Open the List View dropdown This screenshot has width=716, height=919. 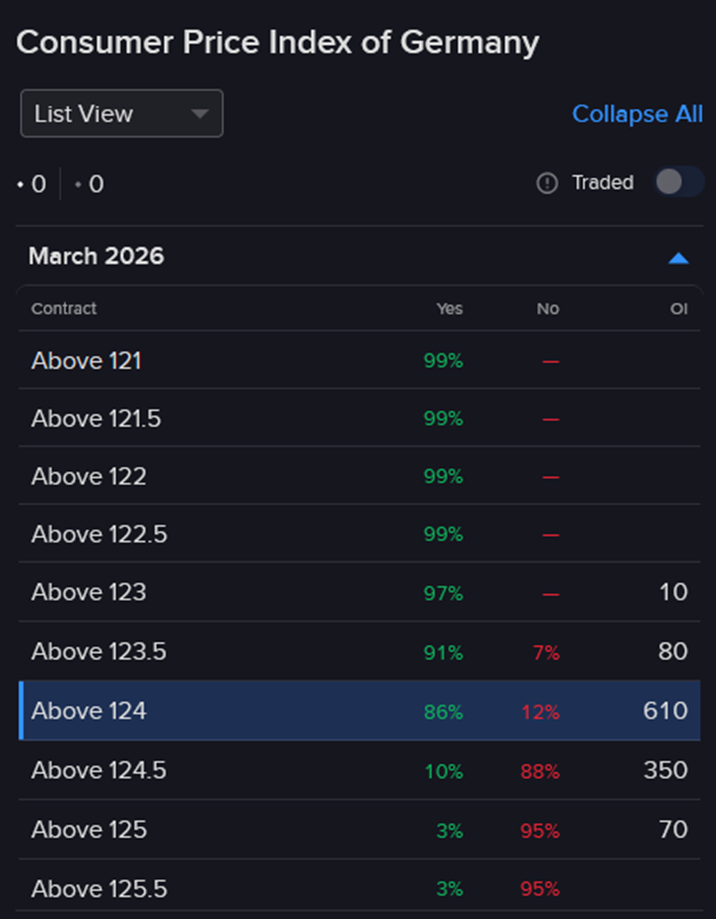122,114
